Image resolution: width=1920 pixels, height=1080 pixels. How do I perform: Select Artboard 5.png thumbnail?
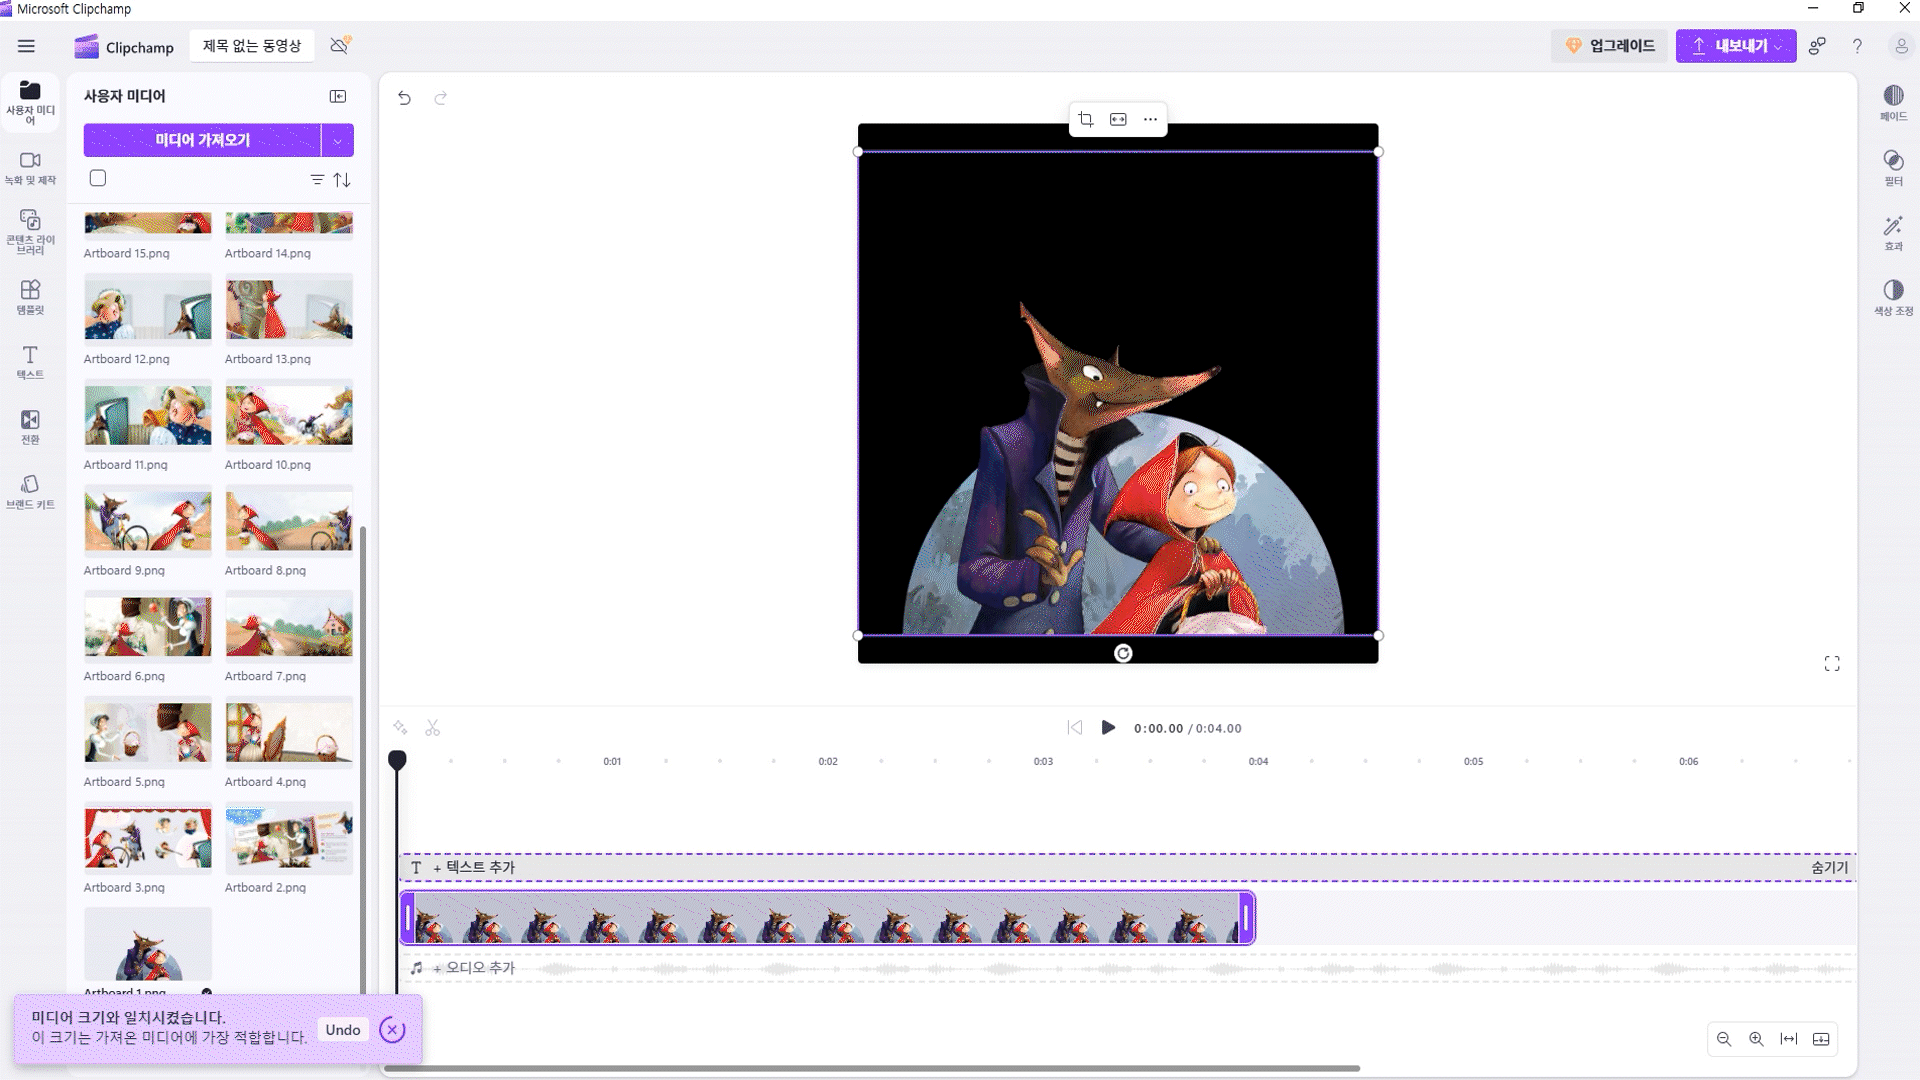click(148, 733)
